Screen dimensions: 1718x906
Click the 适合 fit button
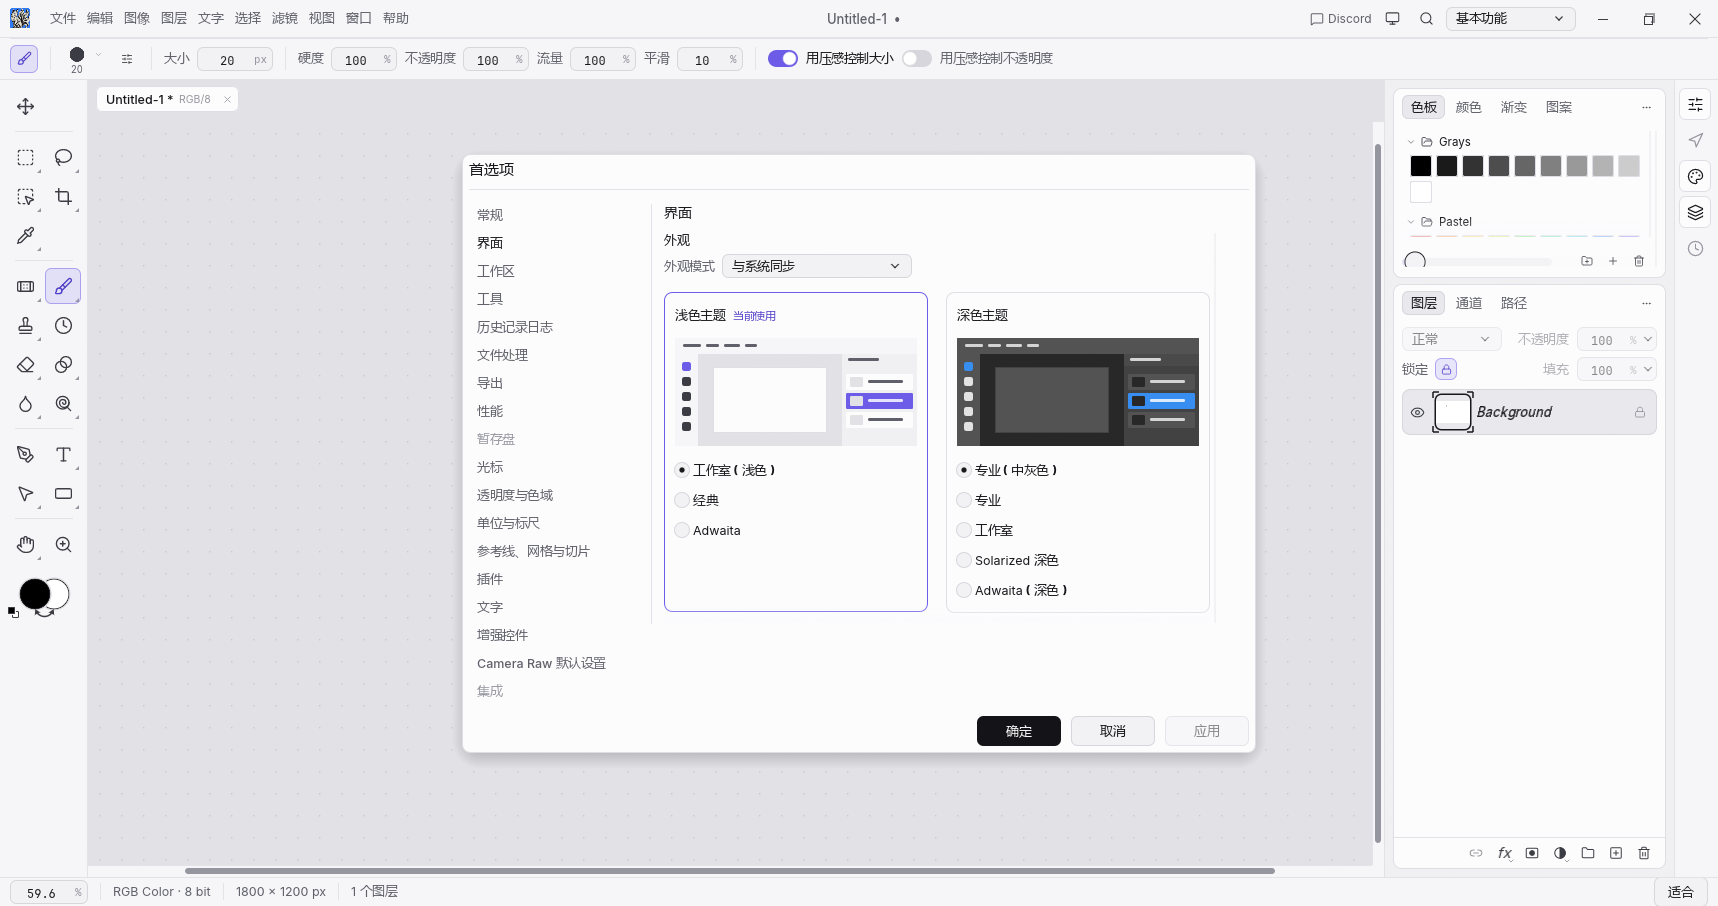[1681, 892]
